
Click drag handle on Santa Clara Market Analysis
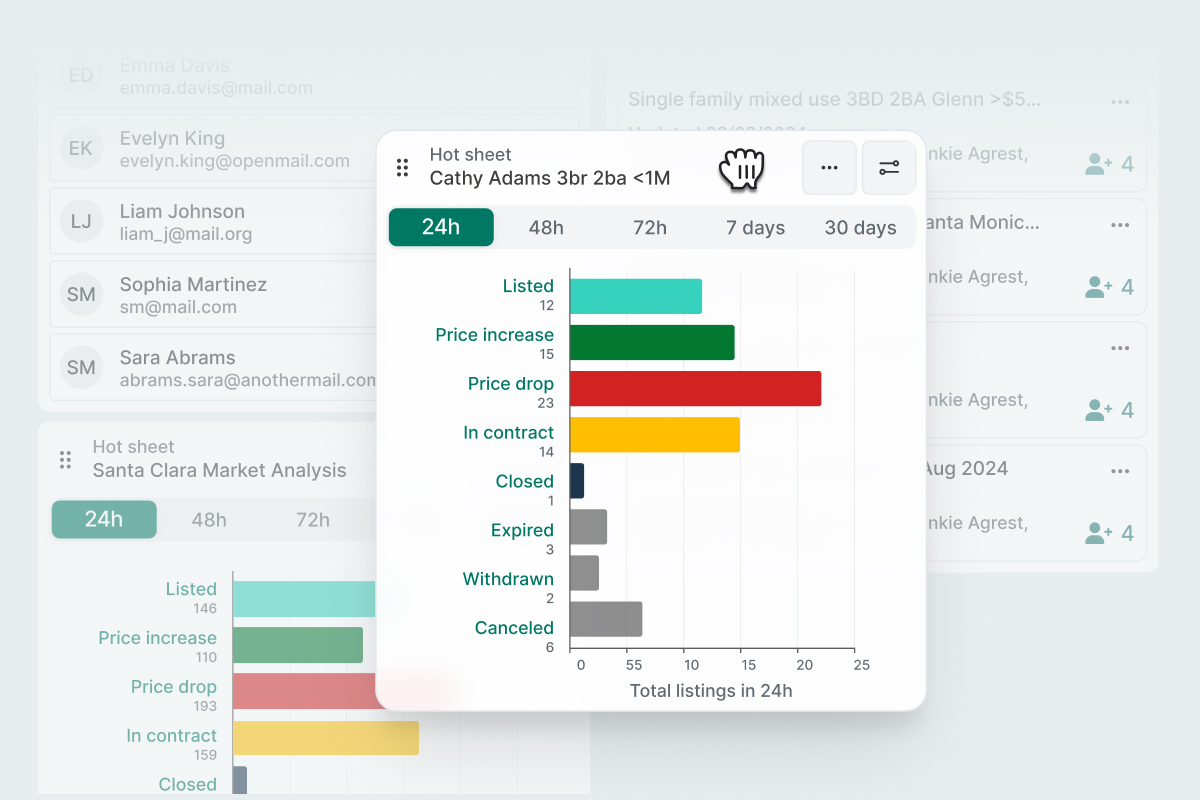tap(65, 460)
